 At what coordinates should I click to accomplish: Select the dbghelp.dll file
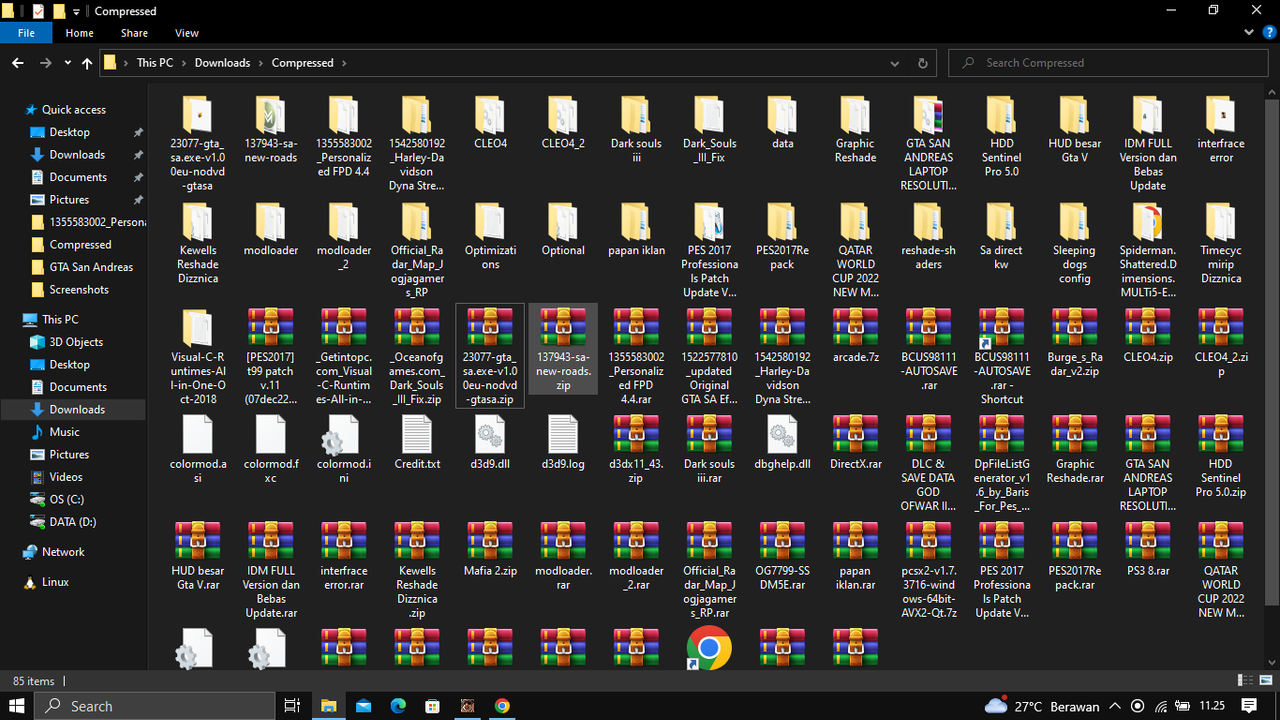[782, 444]
